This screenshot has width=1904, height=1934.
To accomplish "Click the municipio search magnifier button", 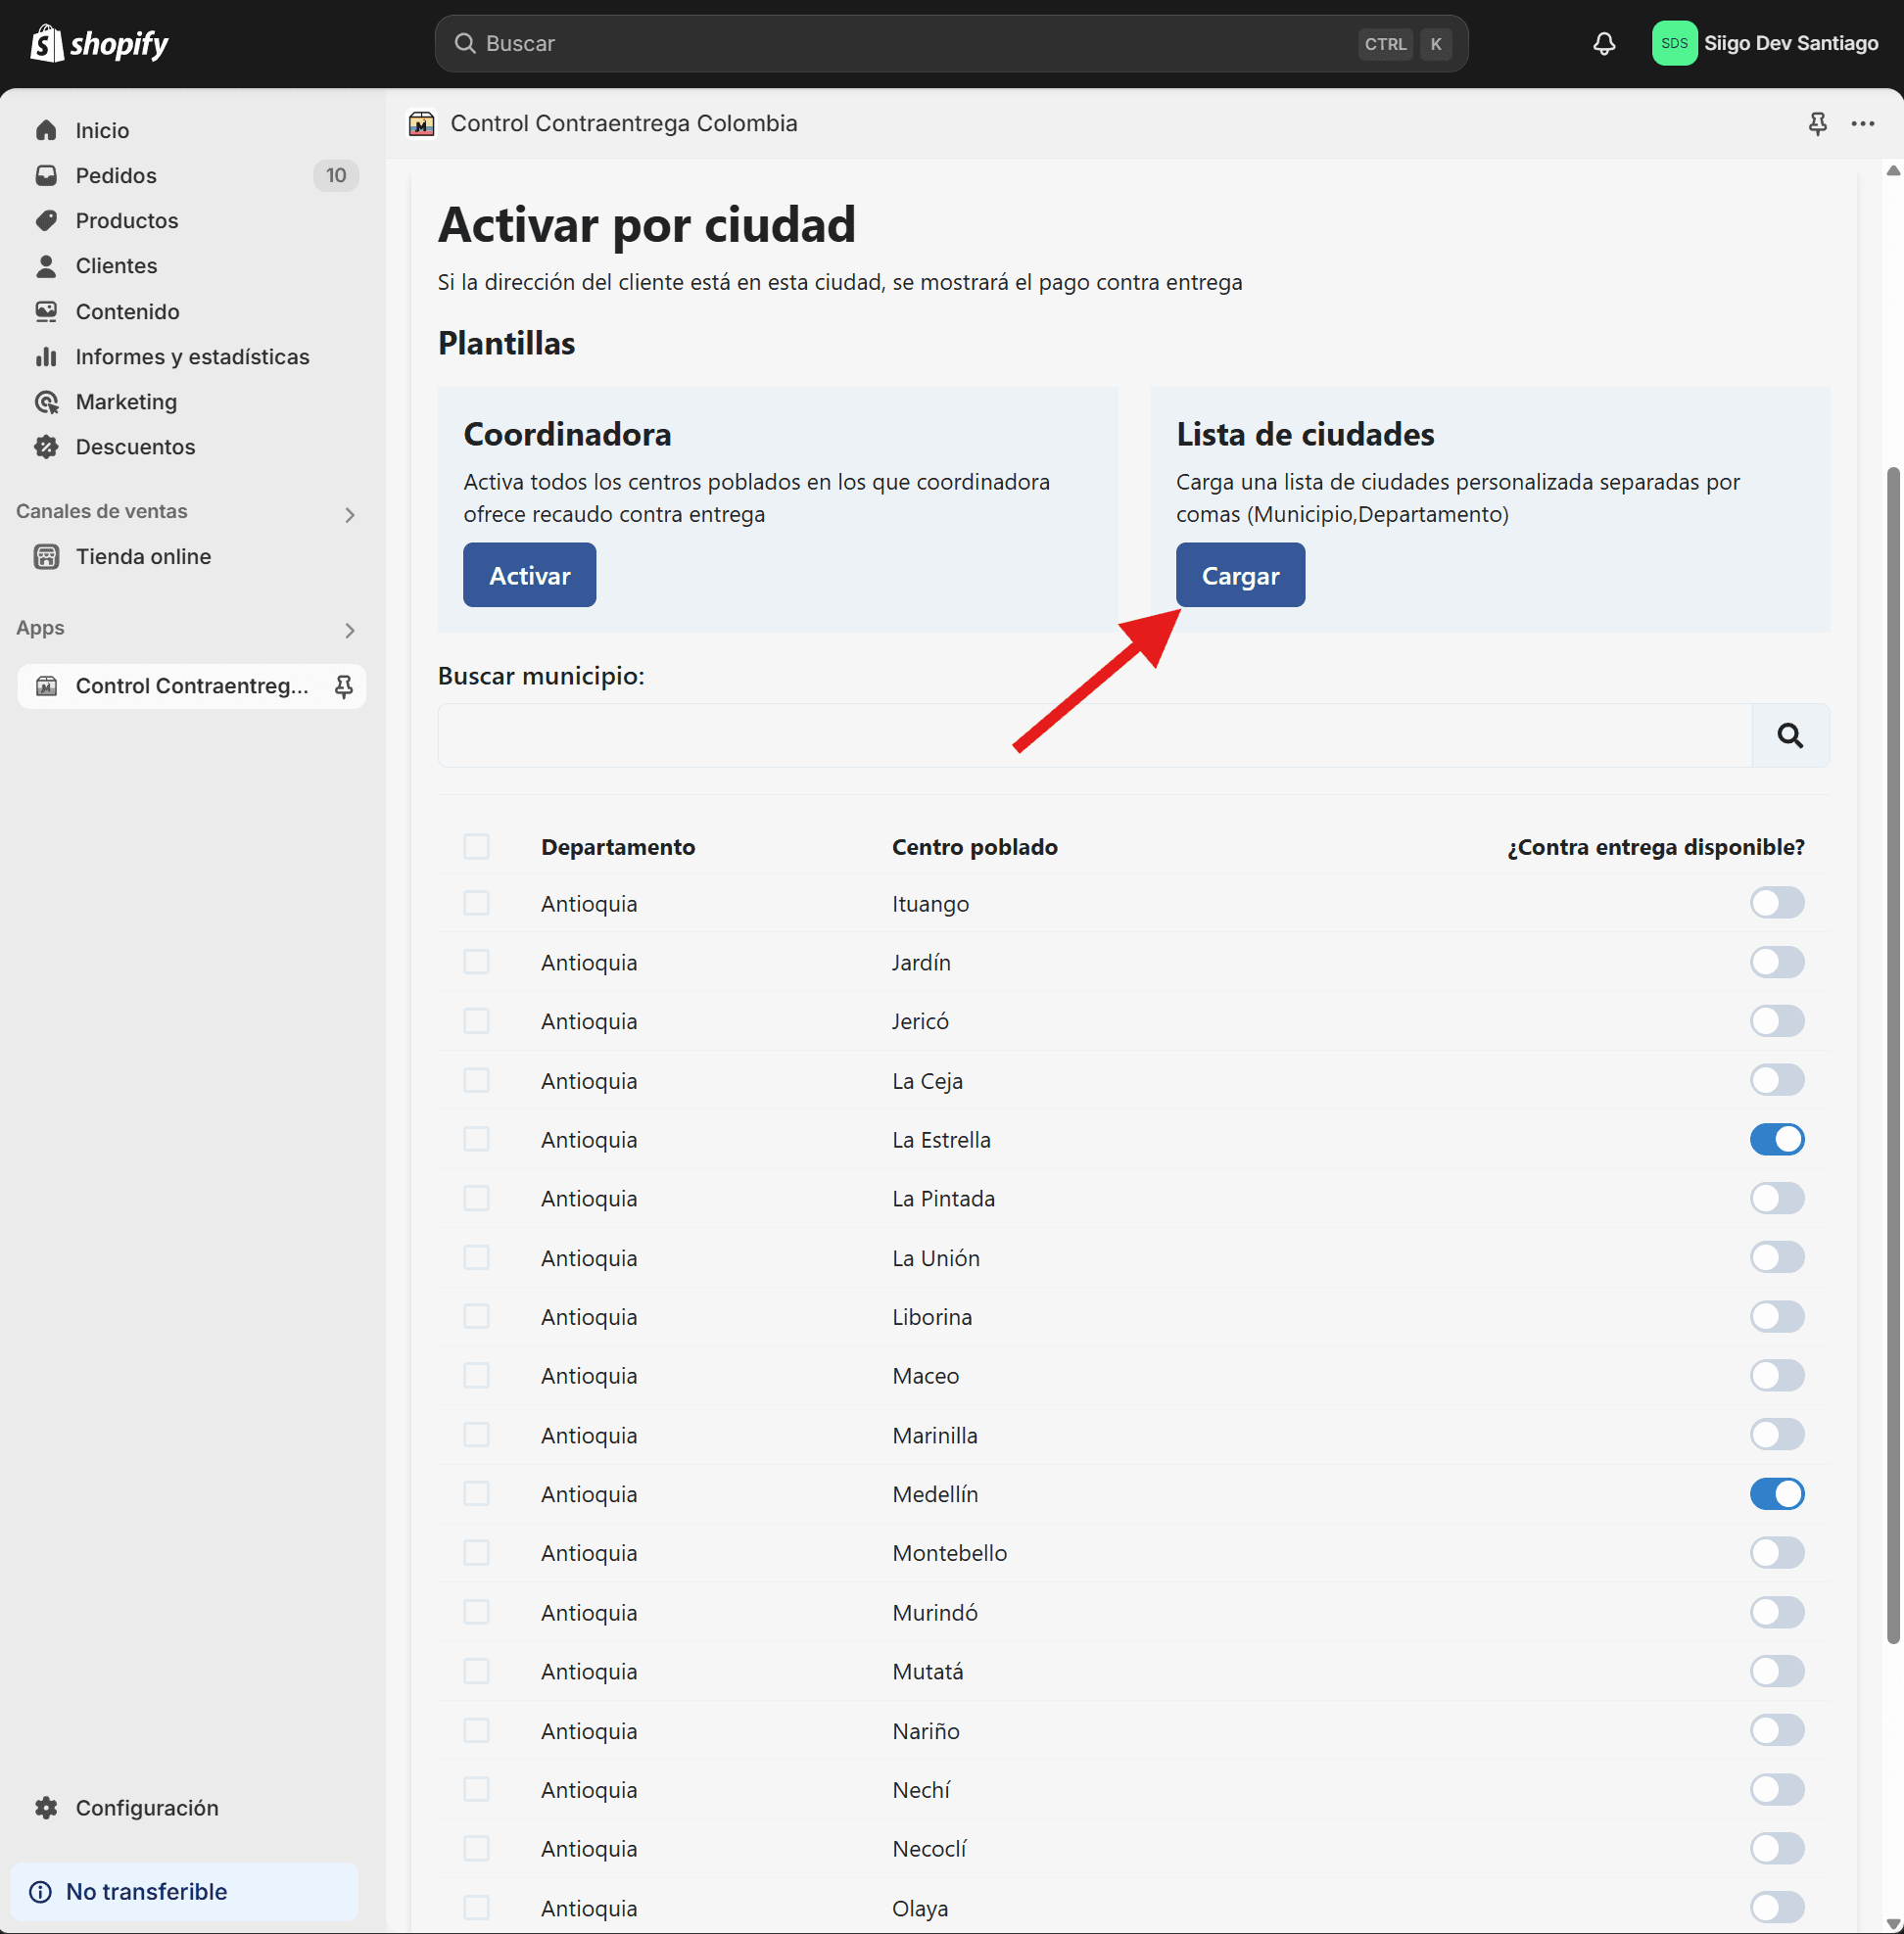I will point(1790,735).
